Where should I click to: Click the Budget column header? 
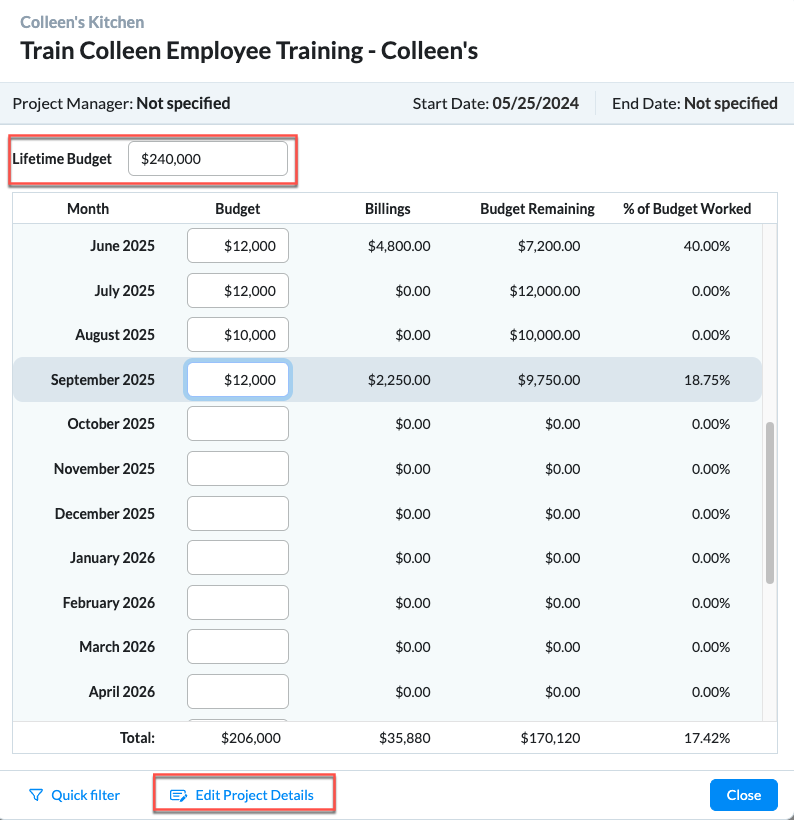(237, 209)
